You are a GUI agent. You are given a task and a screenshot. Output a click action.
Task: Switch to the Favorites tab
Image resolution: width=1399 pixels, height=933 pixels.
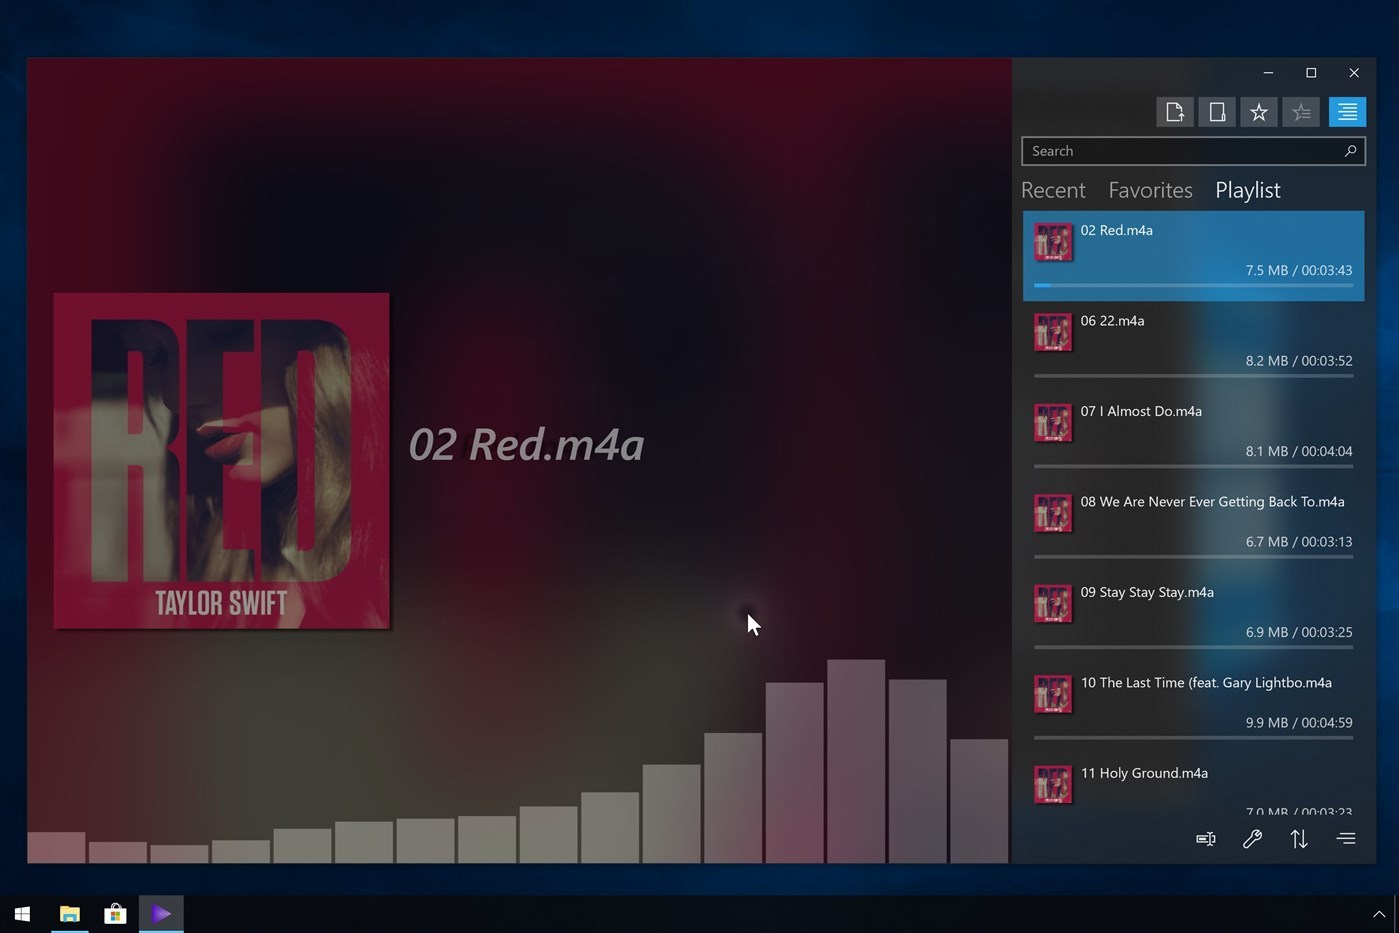coord(1150,190)
